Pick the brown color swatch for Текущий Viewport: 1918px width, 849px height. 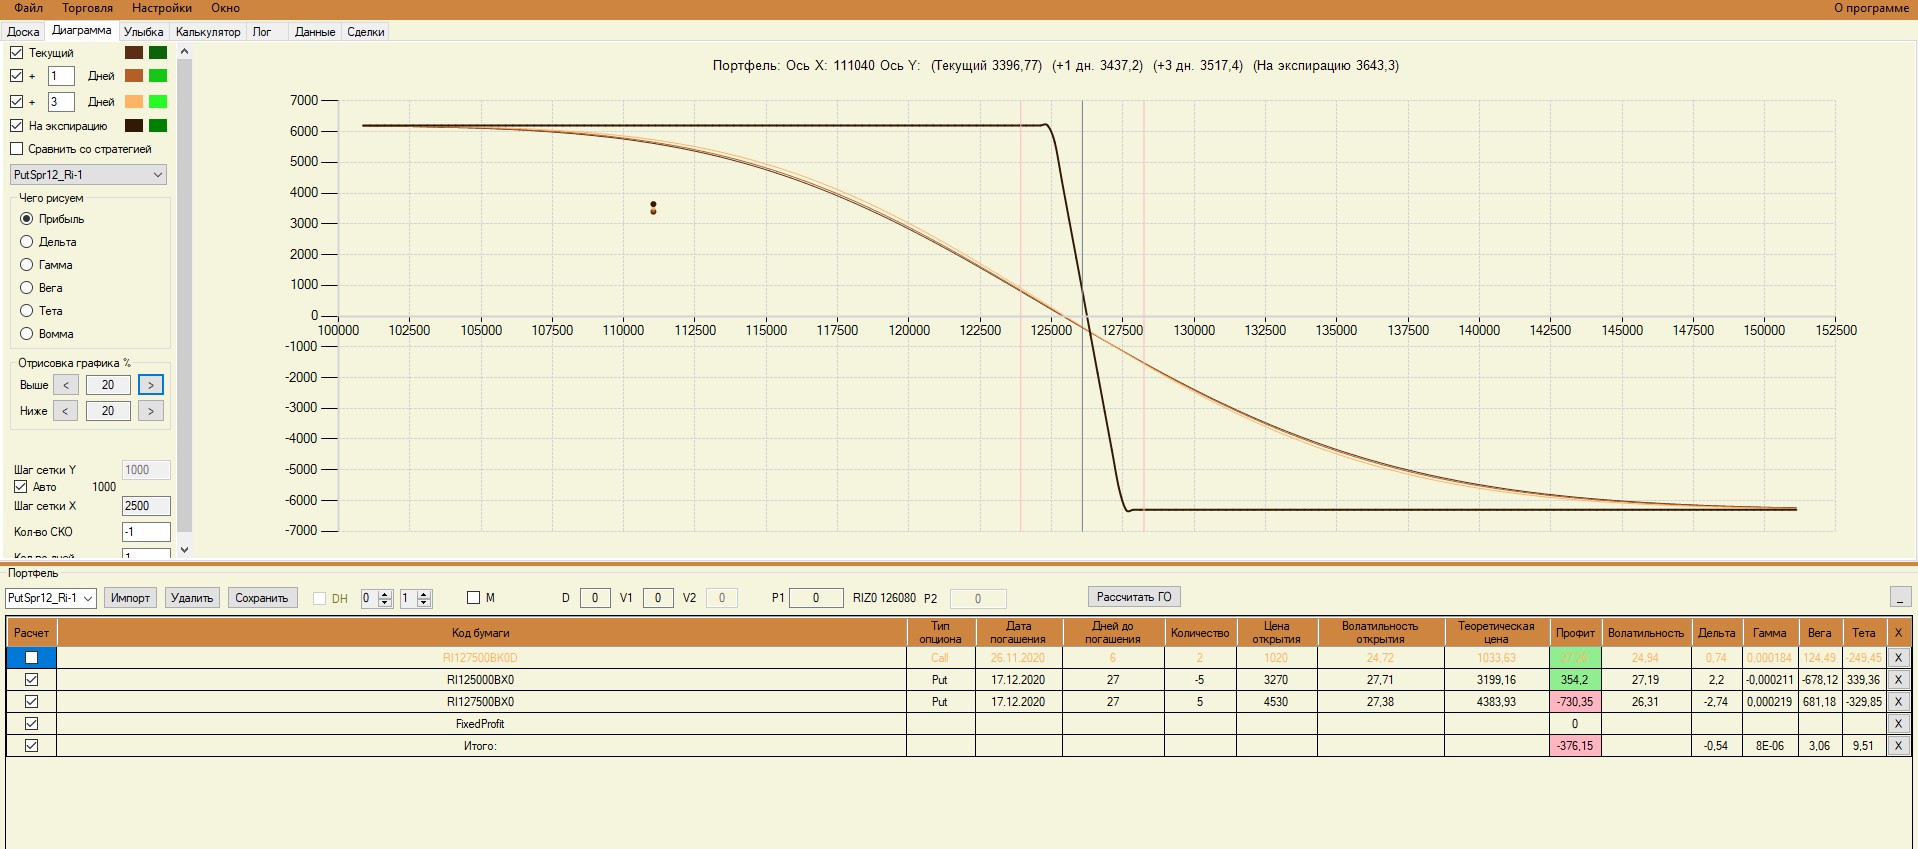coord(134,53)
